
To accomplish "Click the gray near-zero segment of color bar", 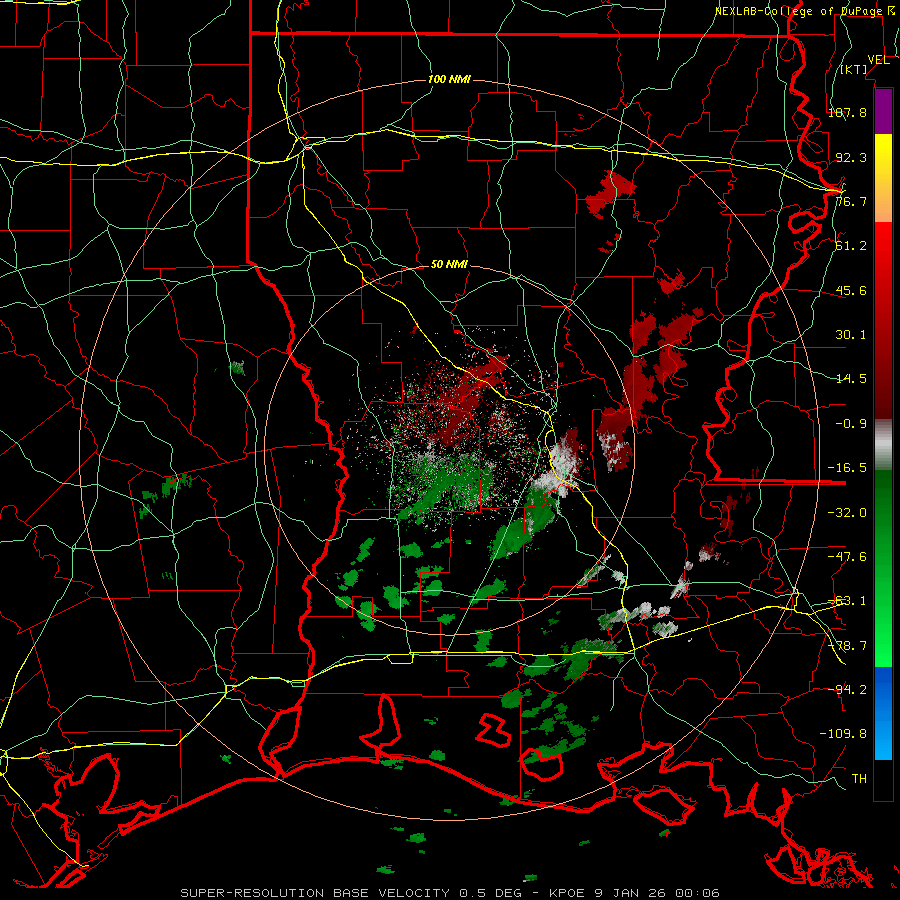I will [883, 445].
